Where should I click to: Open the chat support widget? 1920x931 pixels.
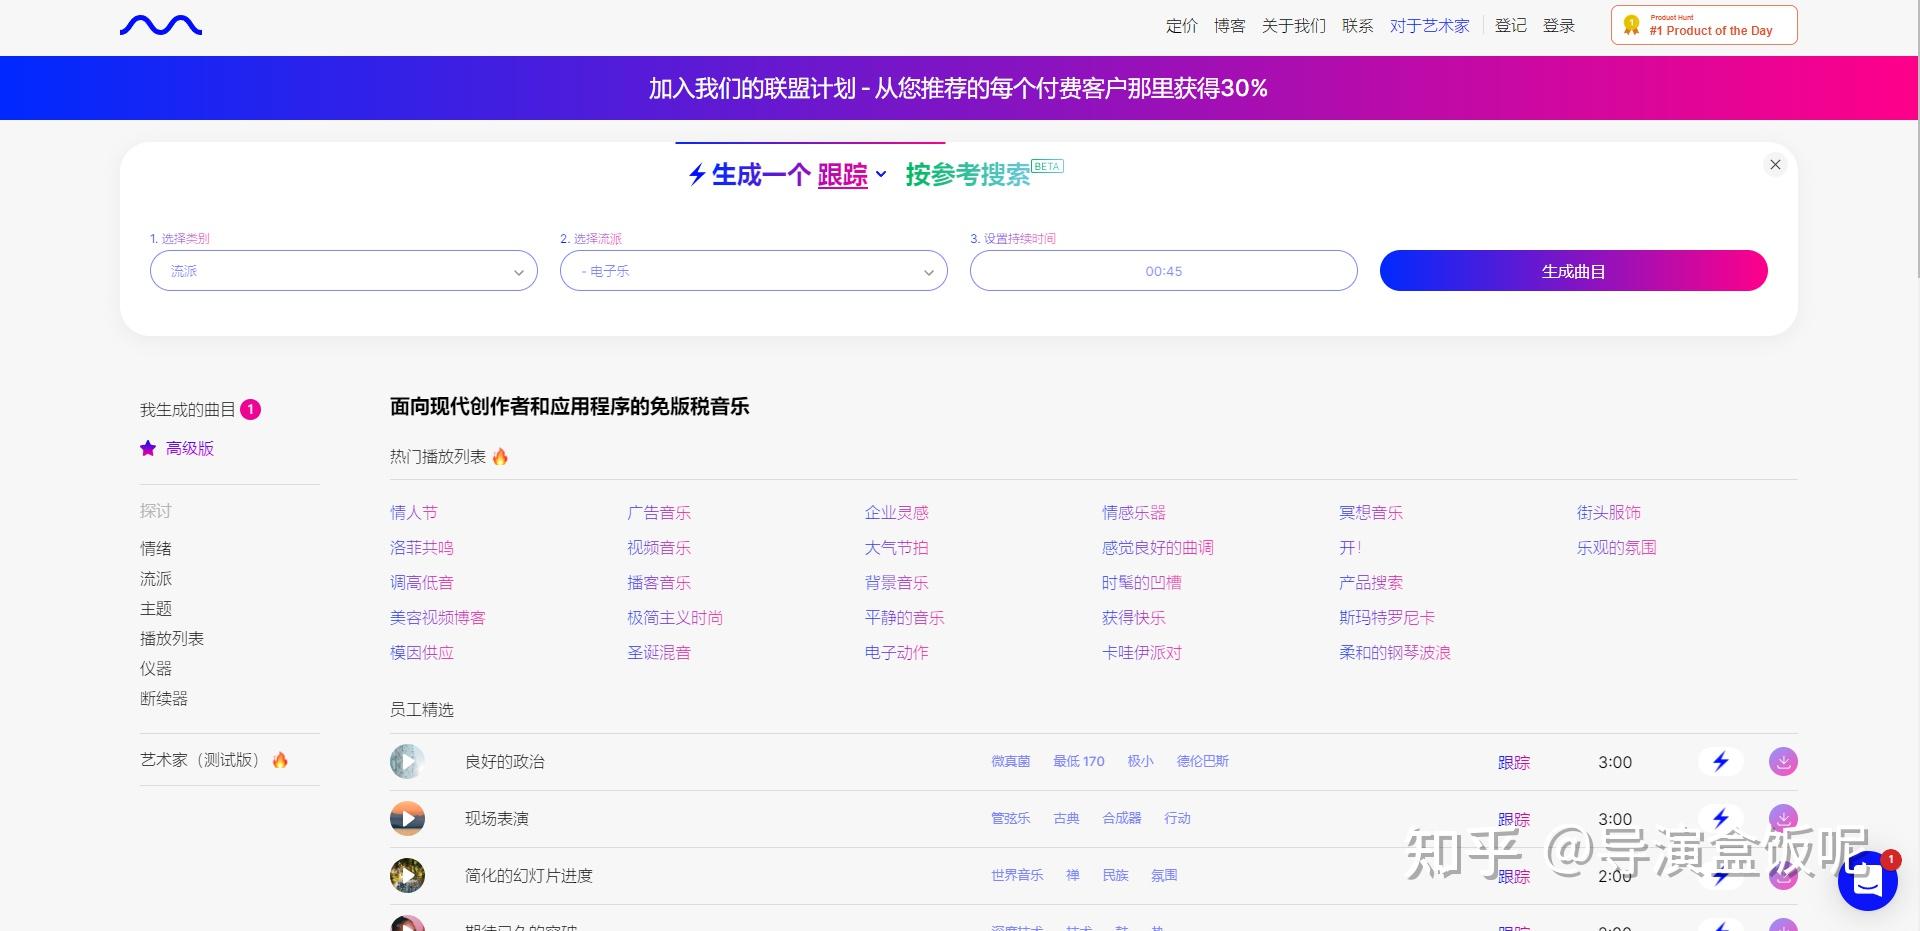[1866, 881]
